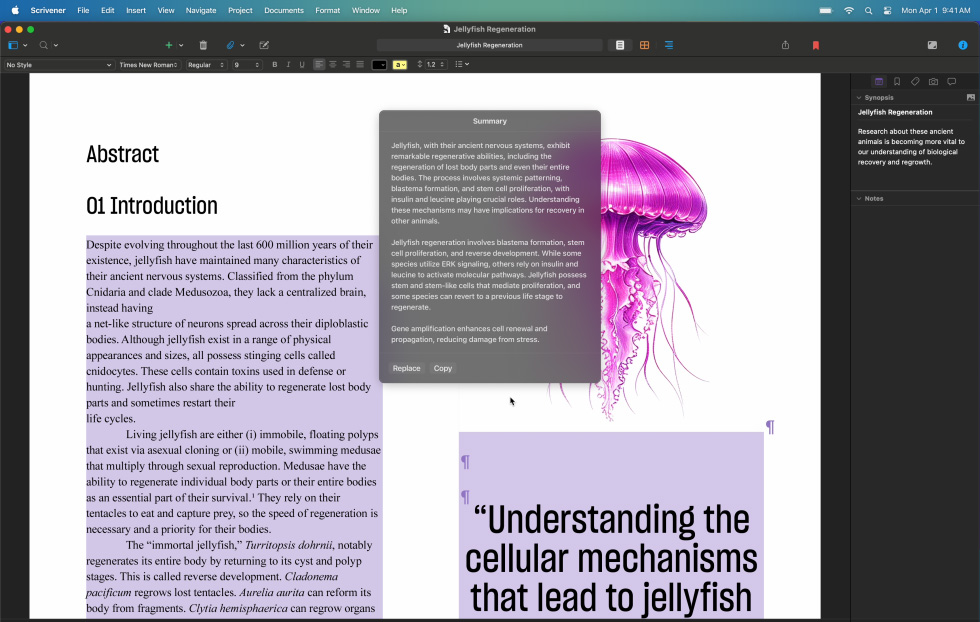Toggle underline formatting
The height and width of the screenshot is (622, 980).
(x=302, y=64)
